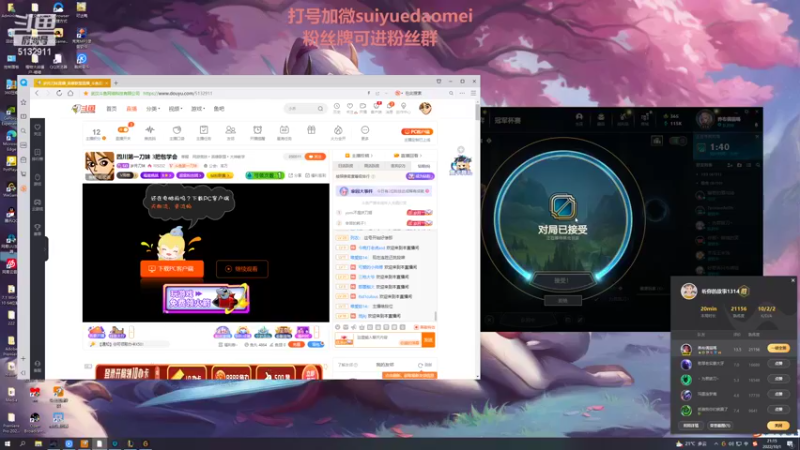Click the floating mascot icon right of chat
Screen dimensions: 800x450
click(x=461, y=164)
